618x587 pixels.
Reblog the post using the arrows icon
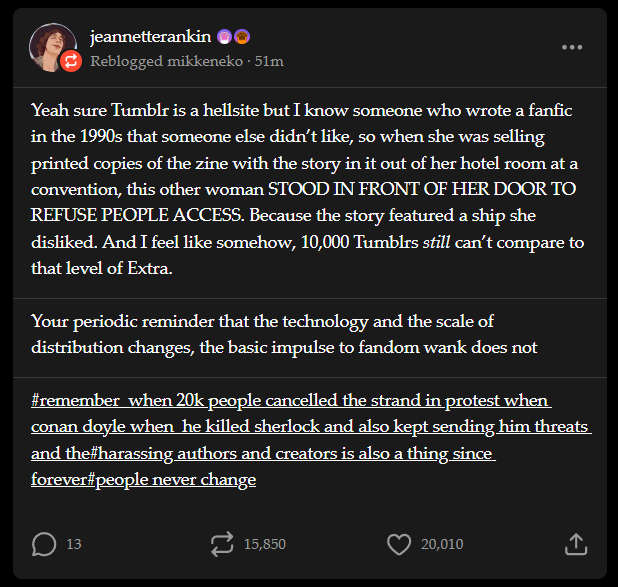point(221,544)
